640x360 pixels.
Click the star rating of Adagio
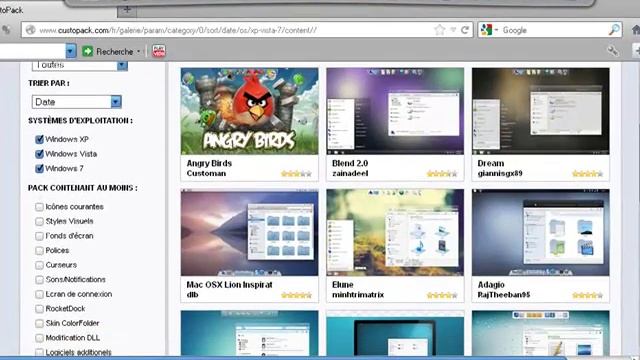coord(587,295)
